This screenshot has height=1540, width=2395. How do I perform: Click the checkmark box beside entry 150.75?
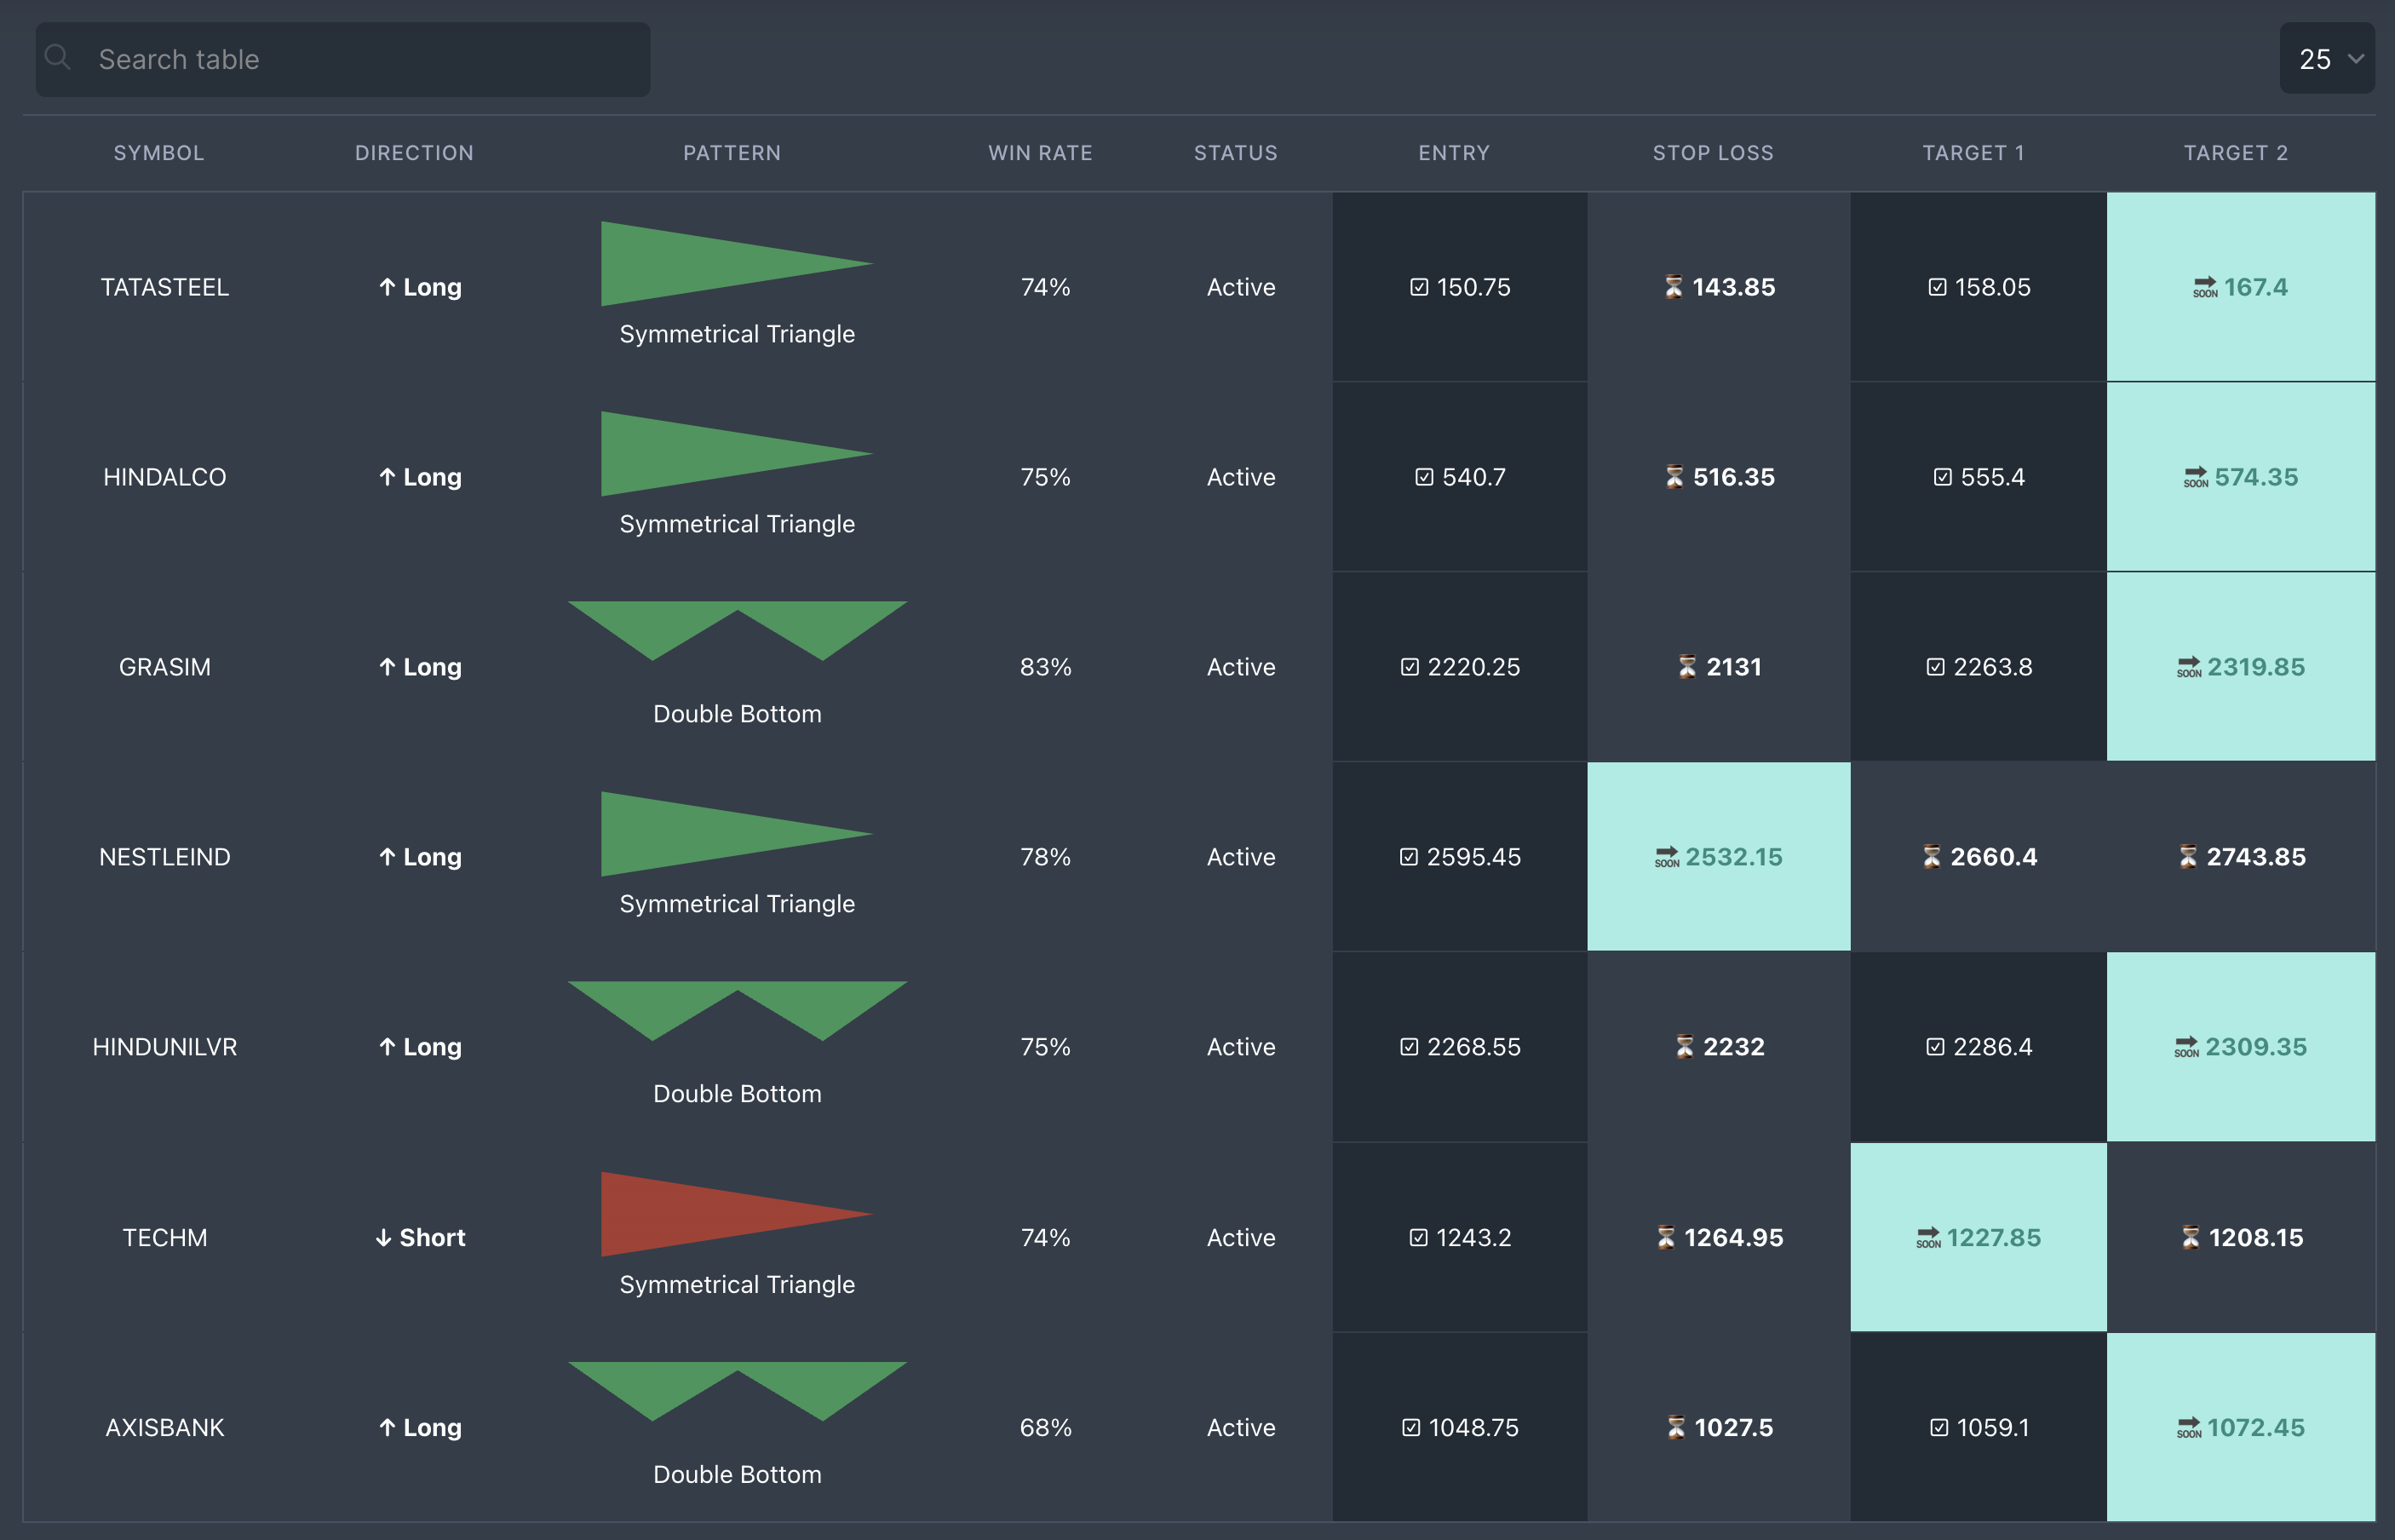[x=1418, y=287]
